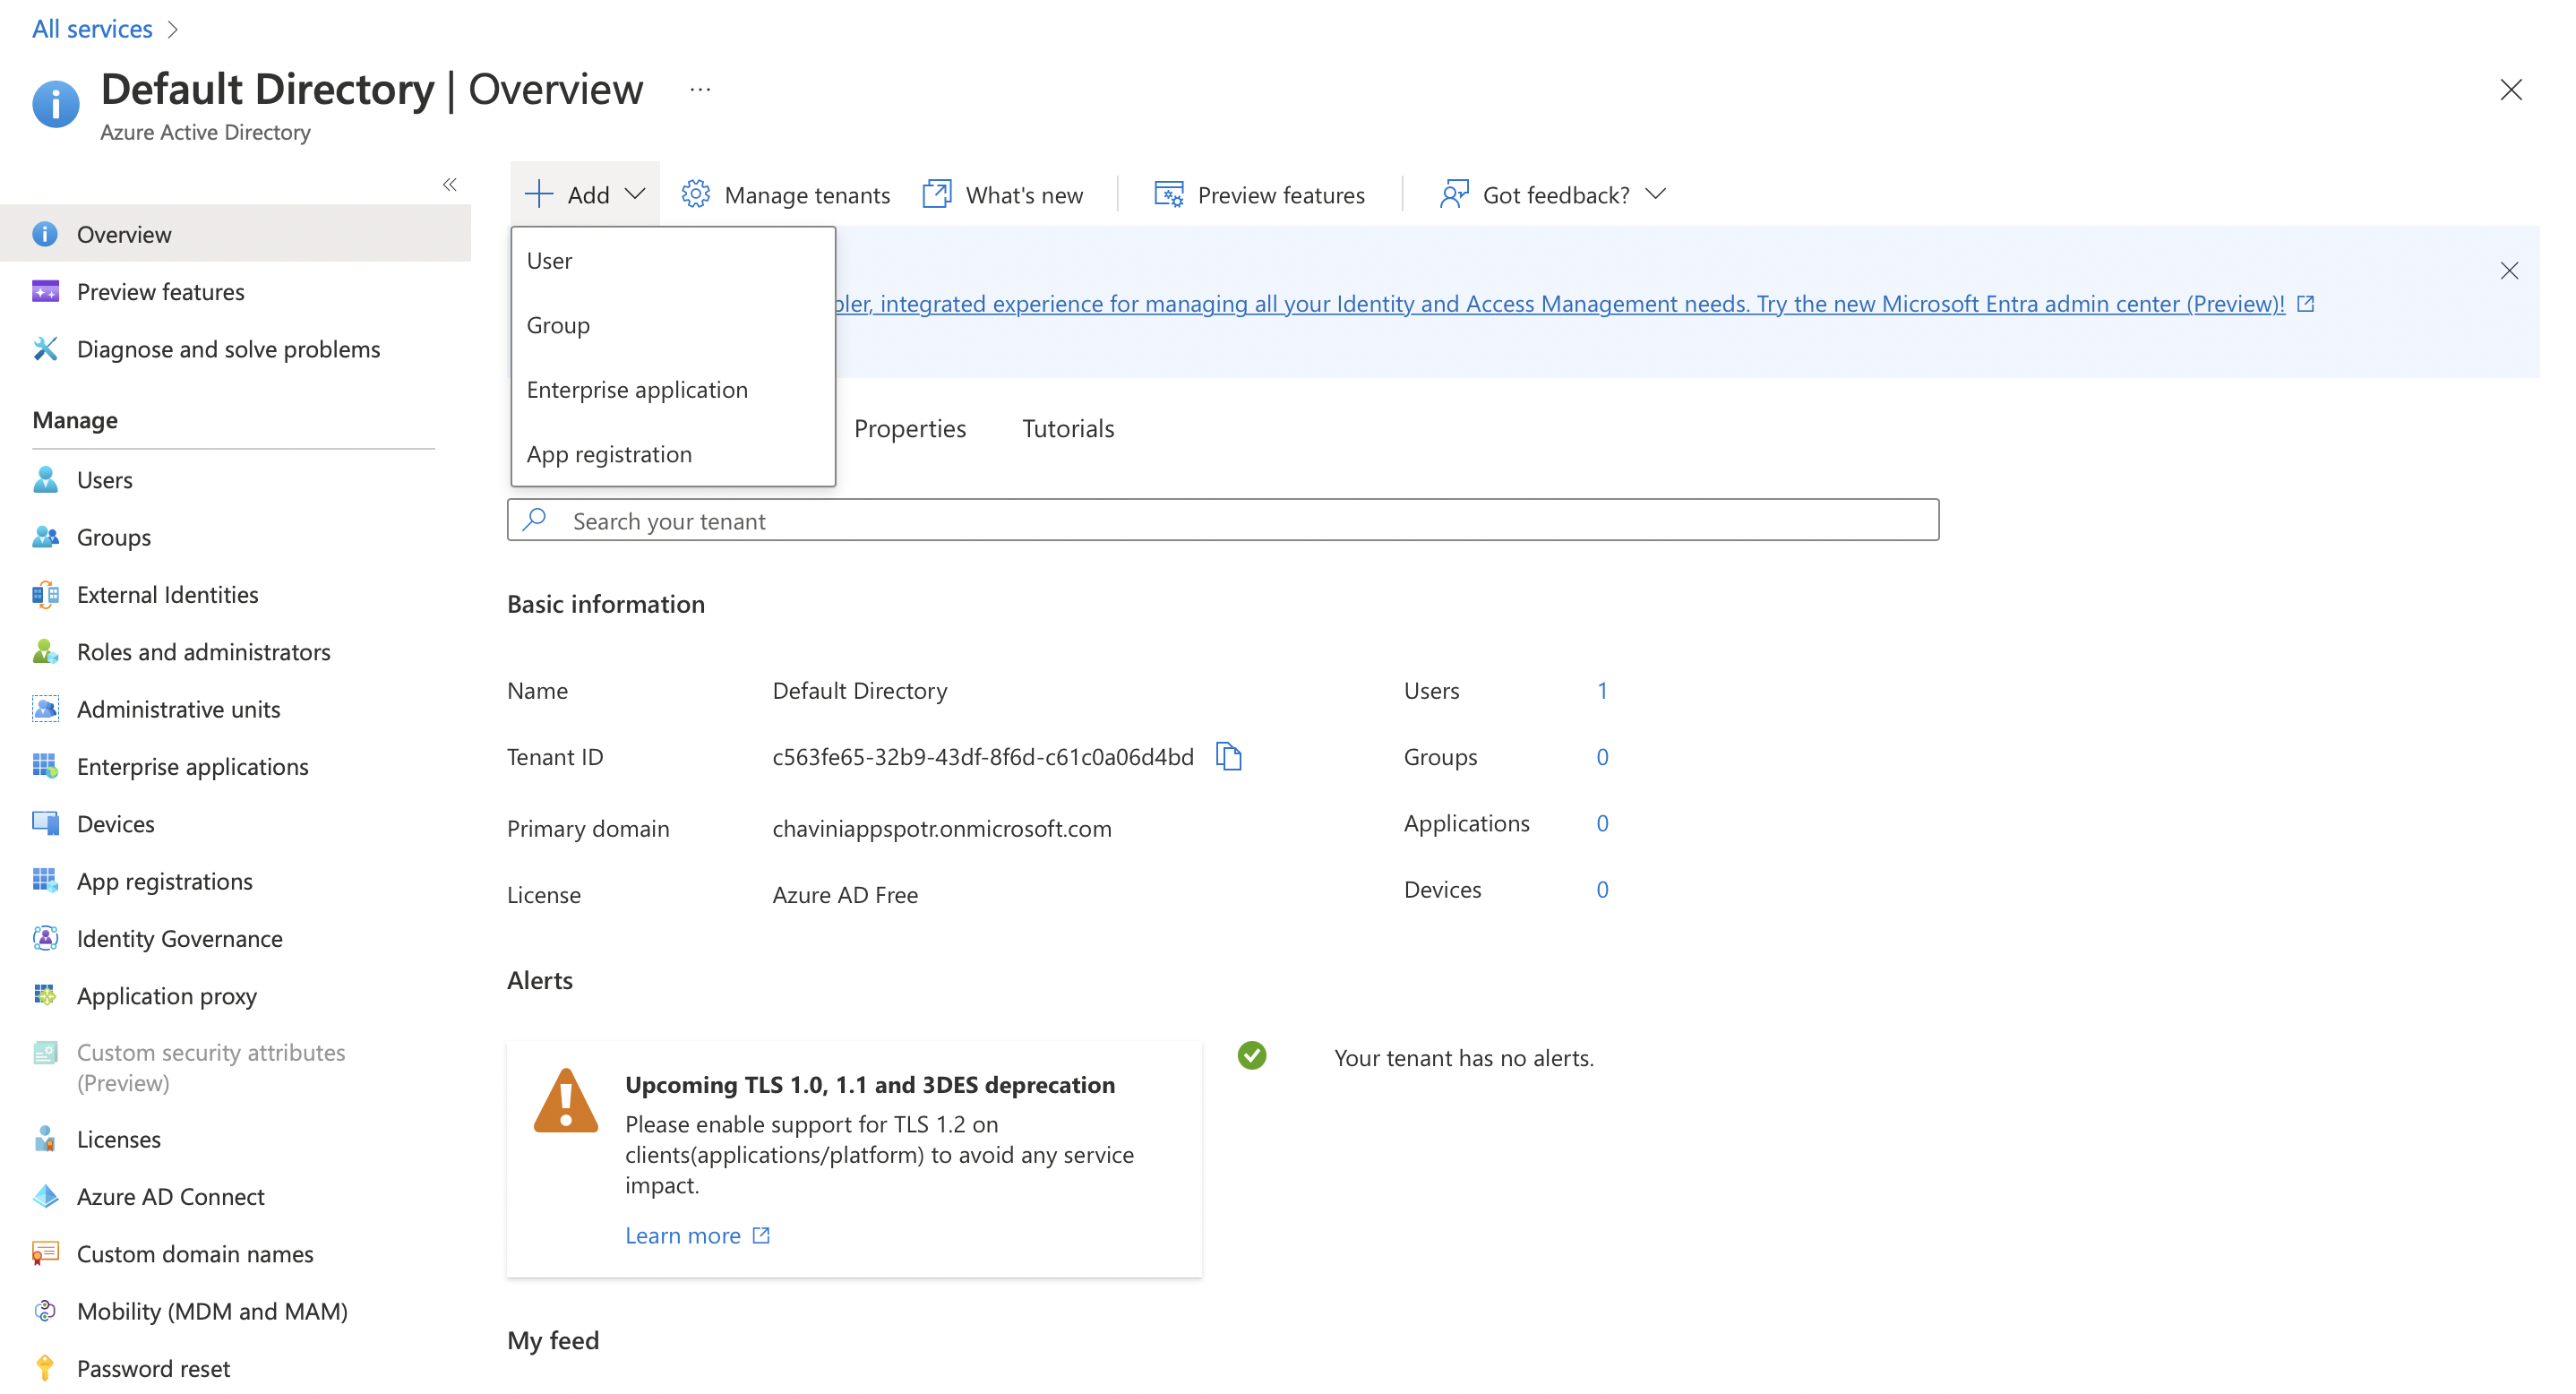Click the Add plus icon

click(x=539, y=193)
